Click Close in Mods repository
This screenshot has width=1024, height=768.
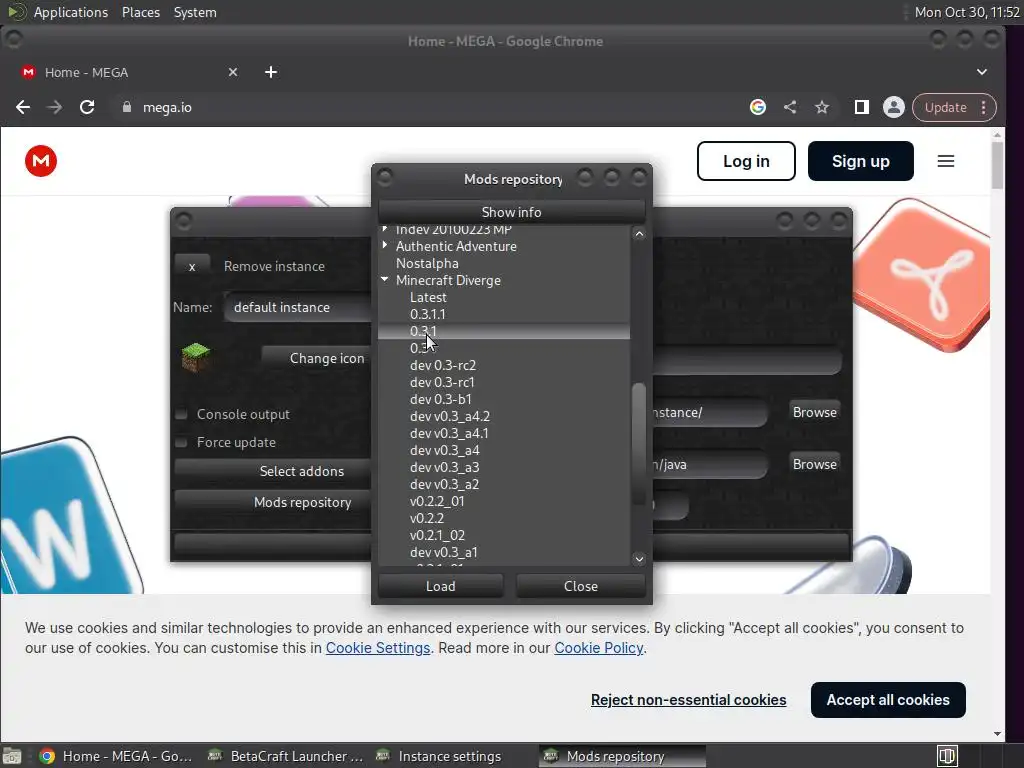pyautogui.click(x=581, y=586)
